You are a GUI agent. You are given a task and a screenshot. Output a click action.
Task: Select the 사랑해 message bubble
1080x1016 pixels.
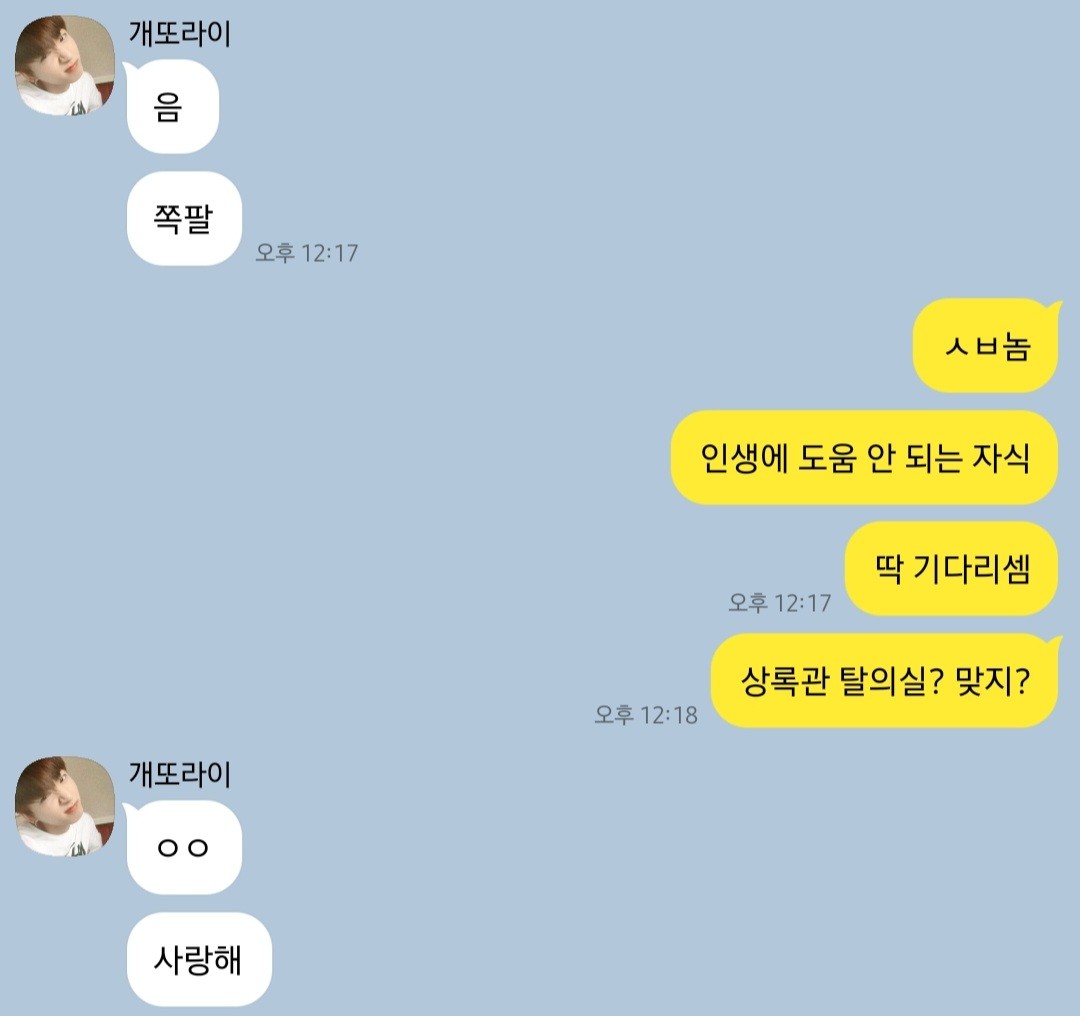[199, 960]
